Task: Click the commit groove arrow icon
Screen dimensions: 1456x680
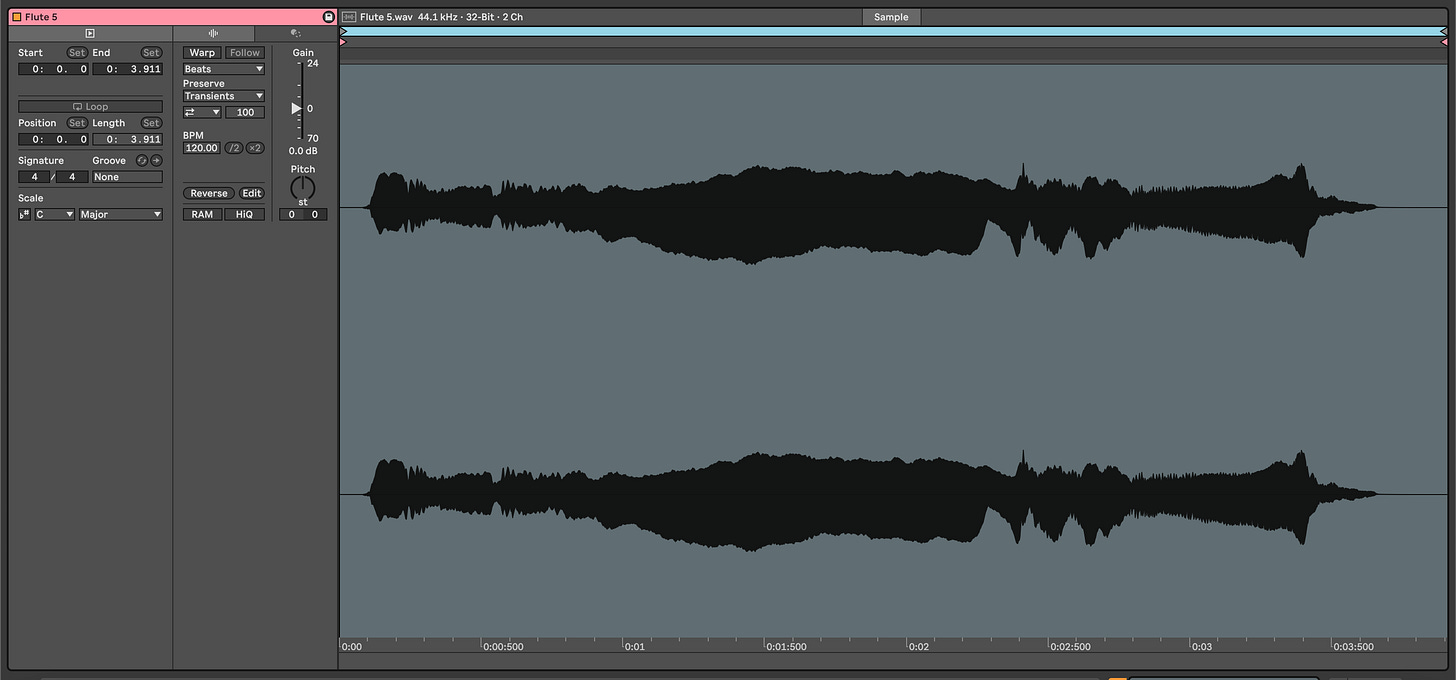Action: click(x=156, y=160)
